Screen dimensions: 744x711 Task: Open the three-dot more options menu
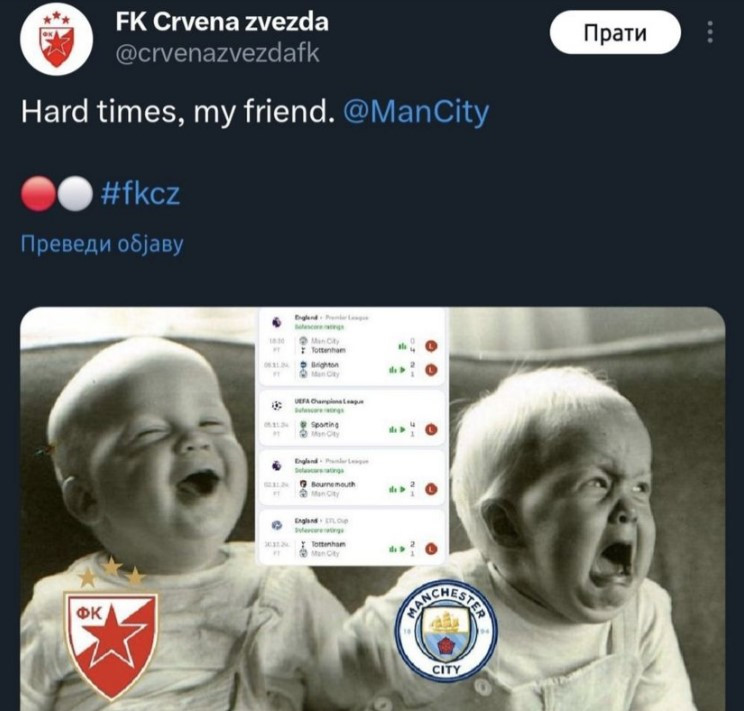[x=710, y=32]
